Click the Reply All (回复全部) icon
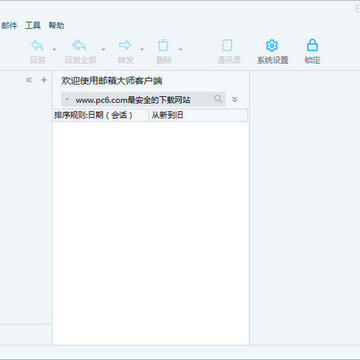This screenshot has height=360, width=360. (79, 45)
